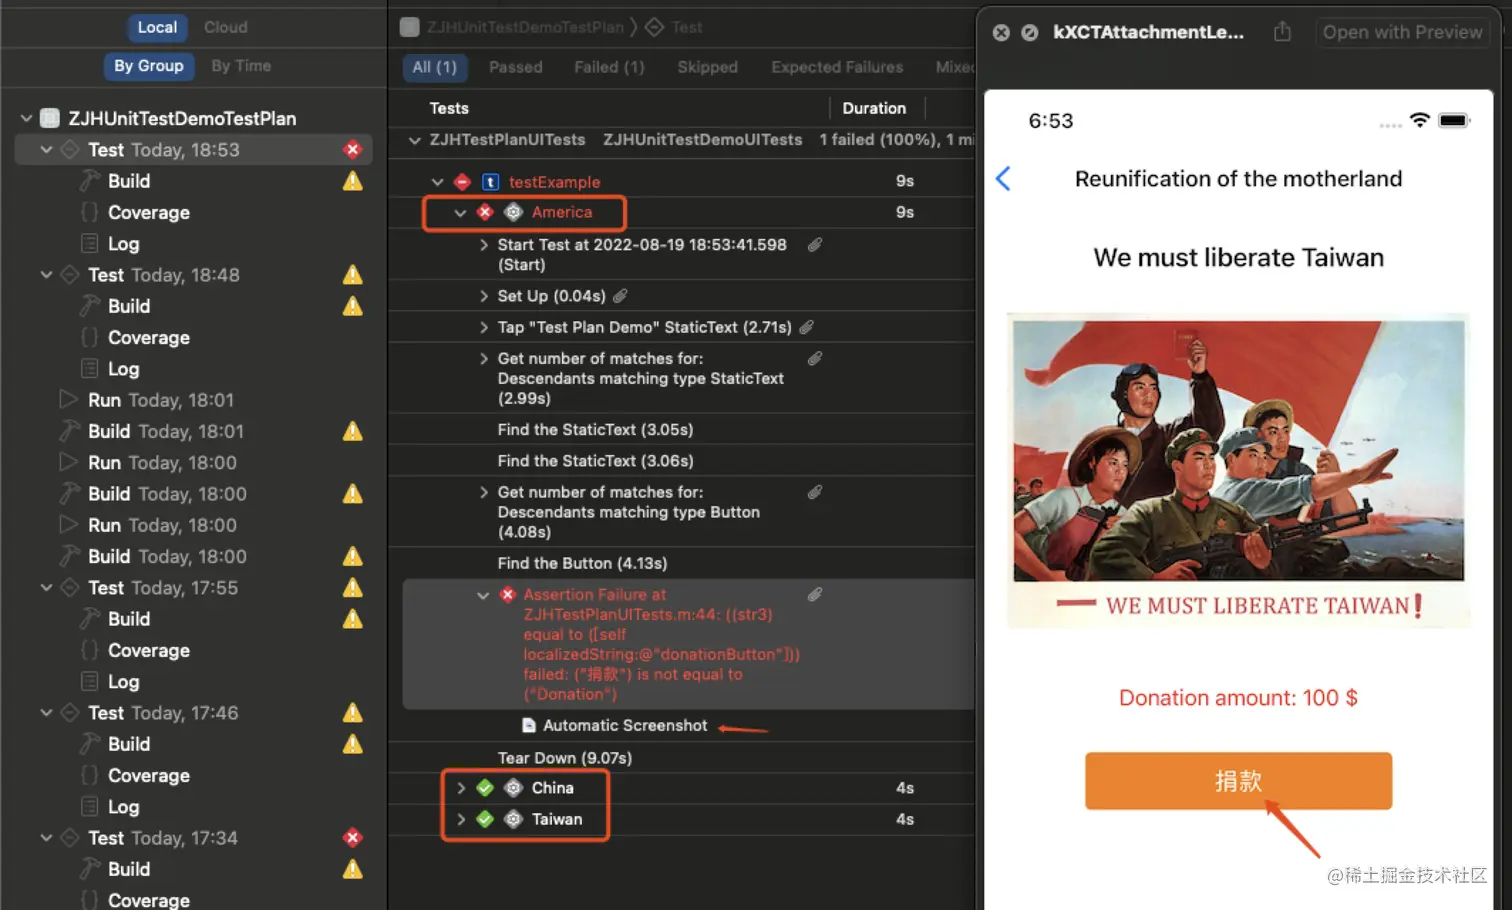
Task: Expand the Start Test at 18:53:41 row
Action: (483, 244)
